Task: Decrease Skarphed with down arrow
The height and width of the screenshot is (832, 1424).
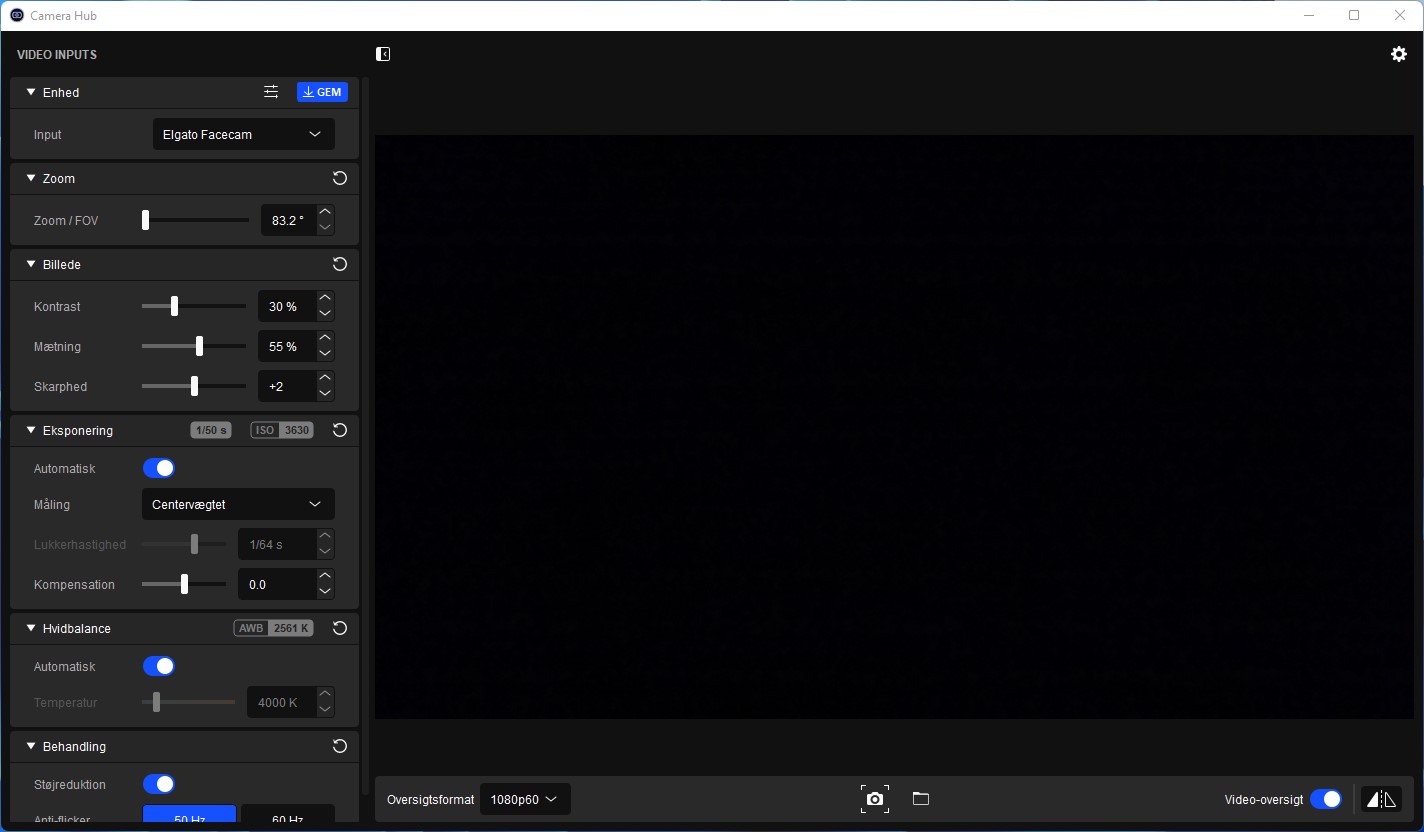Action: pos(325,393)
